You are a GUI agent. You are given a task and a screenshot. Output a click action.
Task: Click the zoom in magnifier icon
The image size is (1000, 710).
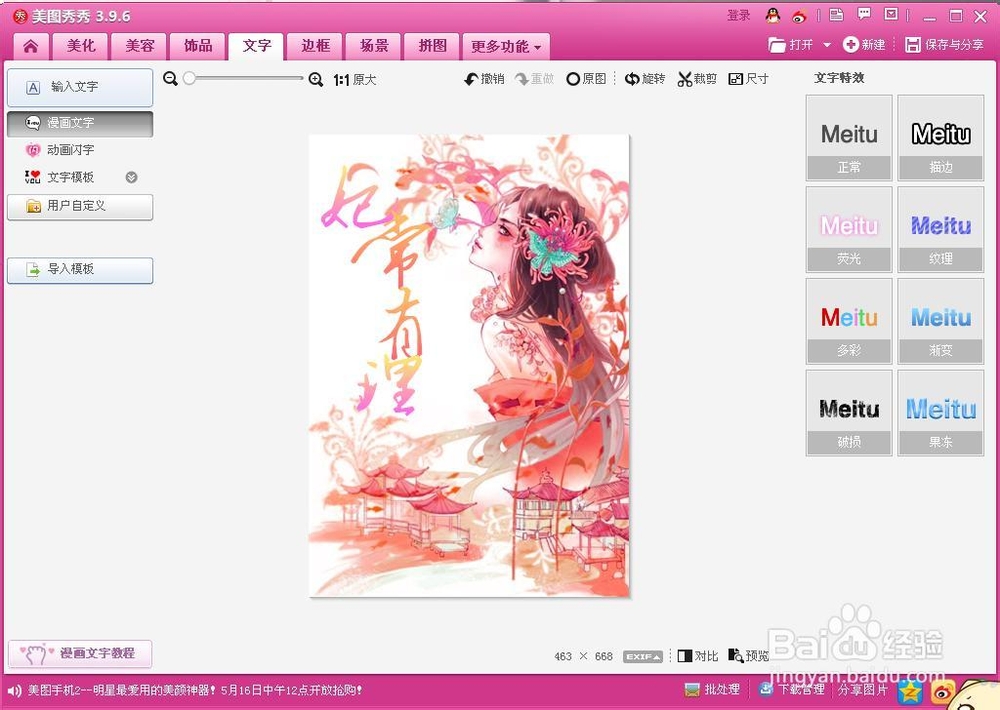pyautogui.click(x=316, y=80)
